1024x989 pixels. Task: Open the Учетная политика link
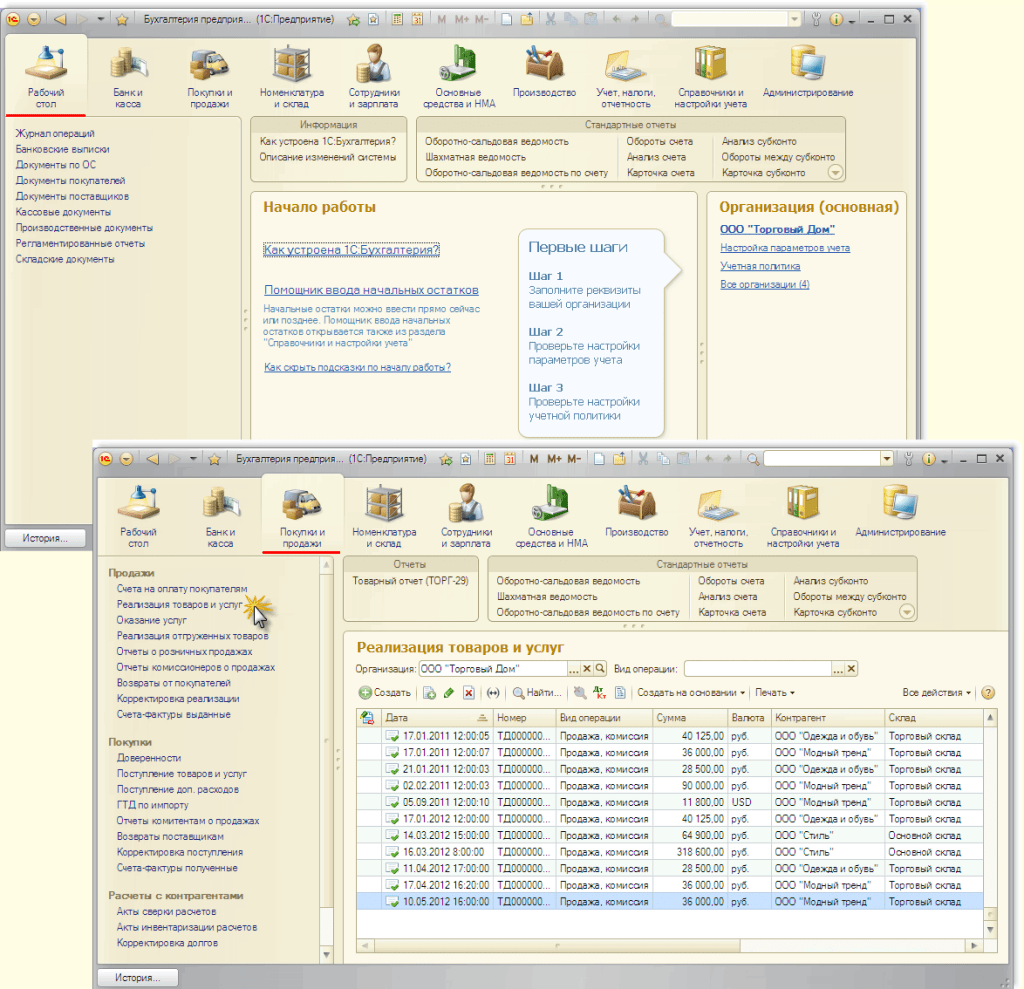[760, 266]
